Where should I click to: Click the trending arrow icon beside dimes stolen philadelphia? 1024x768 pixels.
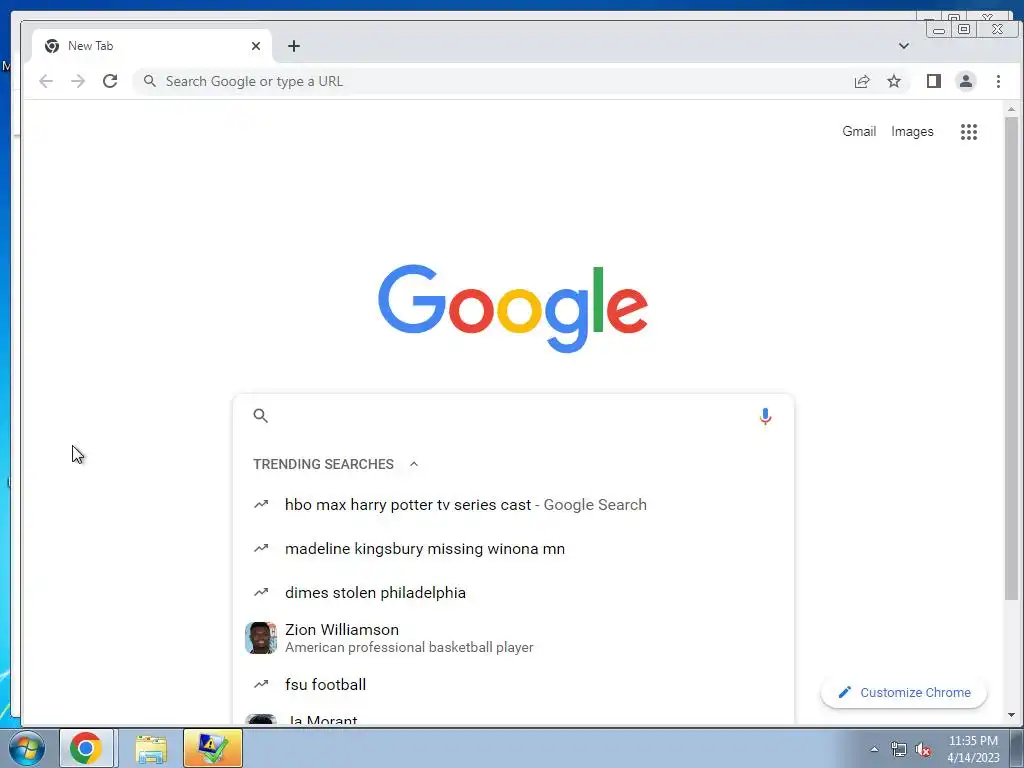[x=261, y=592]
